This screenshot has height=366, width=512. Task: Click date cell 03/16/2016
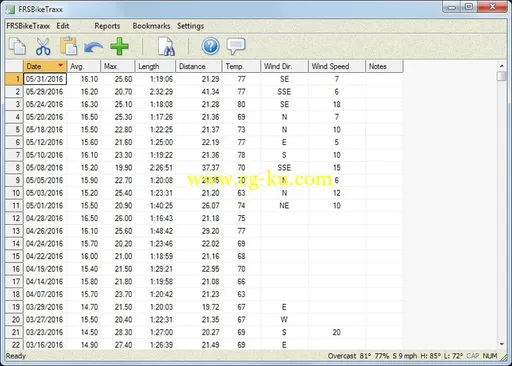[45, 344]
